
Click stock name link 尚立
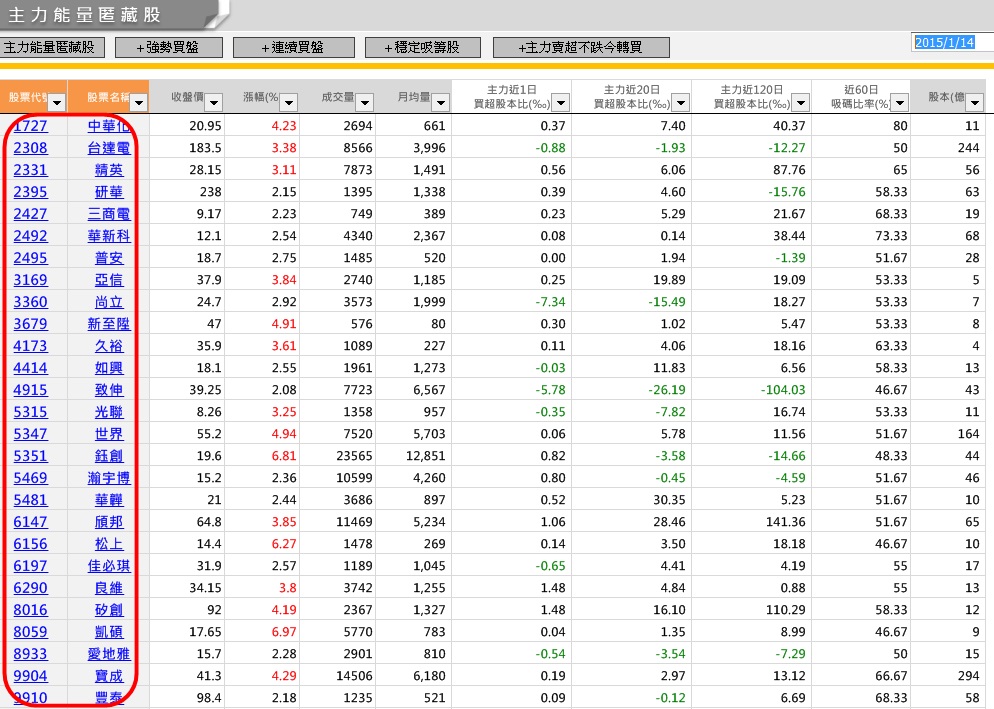[x=109, y=302]
